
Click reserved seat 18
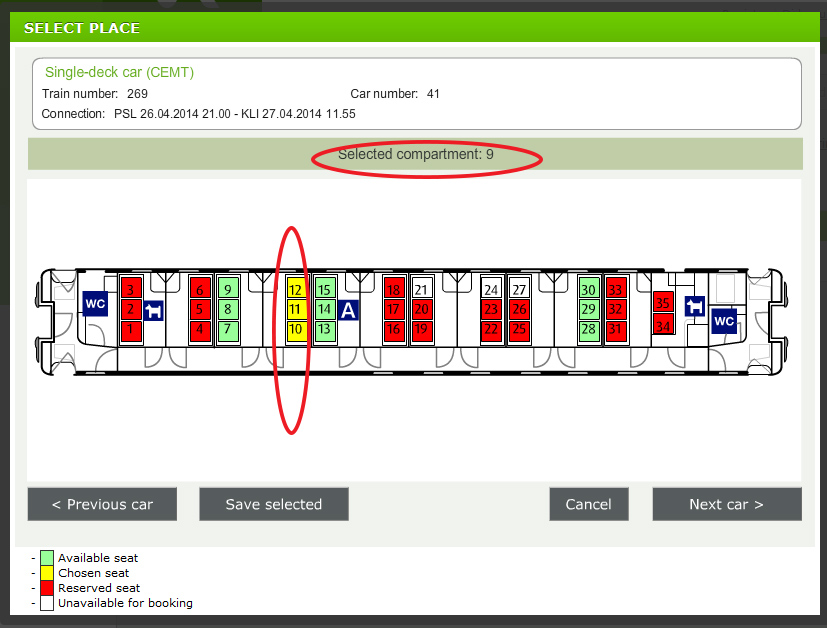click(x=394, y=289)
